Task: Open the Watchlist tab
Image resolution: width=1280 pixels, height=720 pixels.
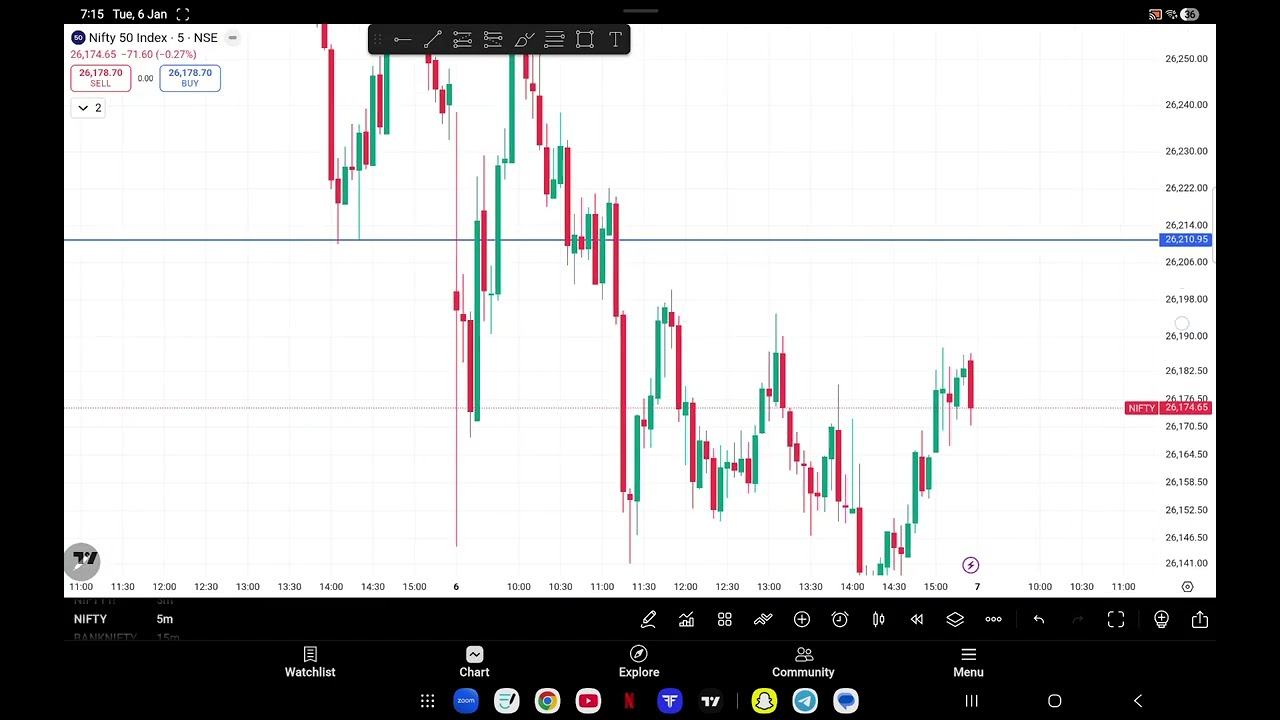Action: (310, 662)
